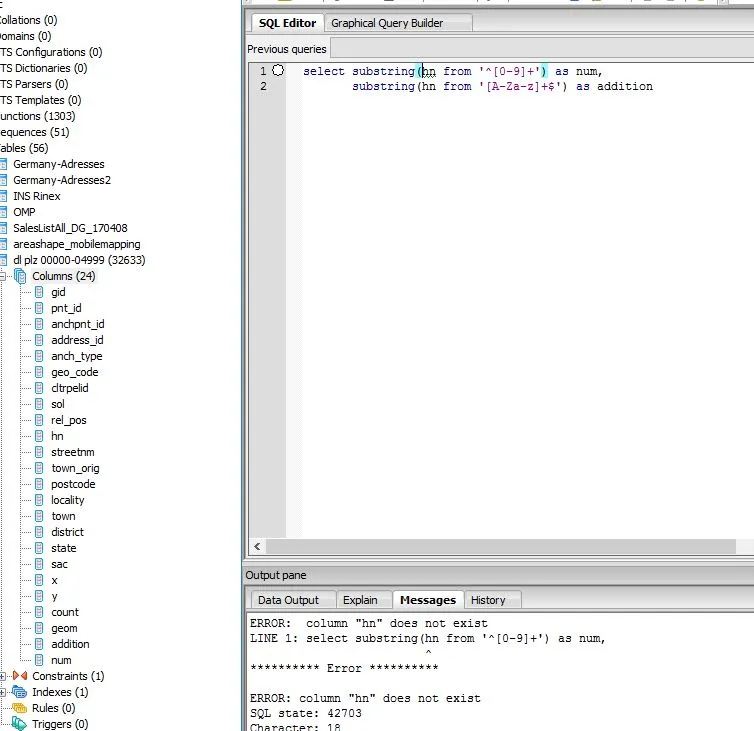Select the Sequences (51) node
Screen dimensions: 754x731
pyautogui.click(x=35, y=132)
